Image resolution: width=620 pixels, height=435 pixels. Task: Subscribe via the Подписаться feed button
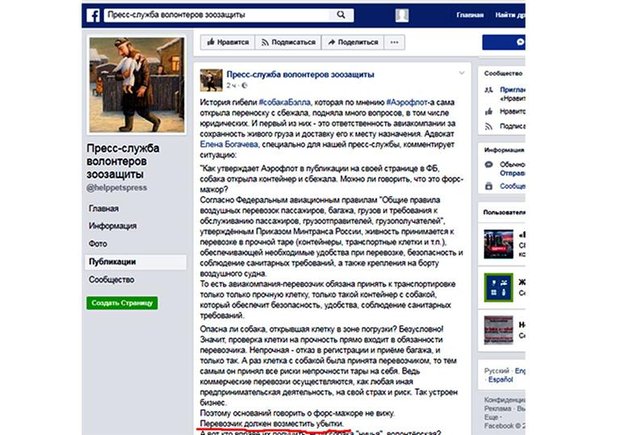coord(288,42)
